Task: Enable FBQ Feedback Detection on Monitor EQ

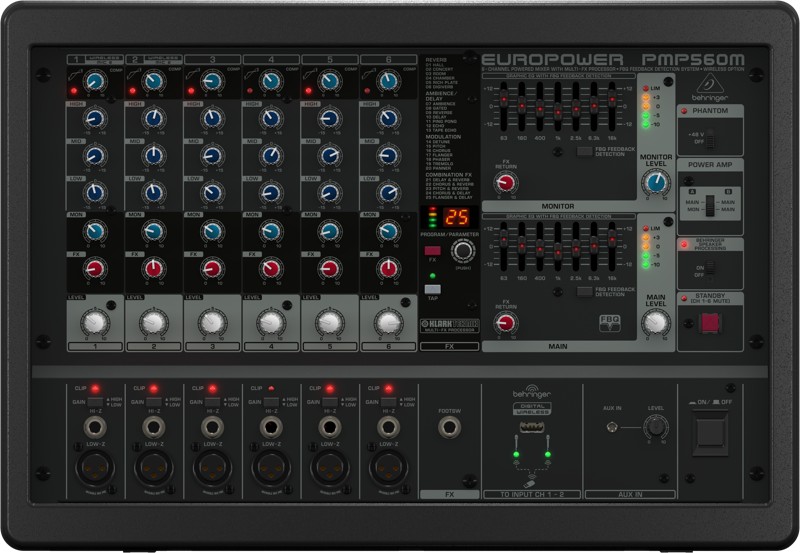Action: (584, 151)
